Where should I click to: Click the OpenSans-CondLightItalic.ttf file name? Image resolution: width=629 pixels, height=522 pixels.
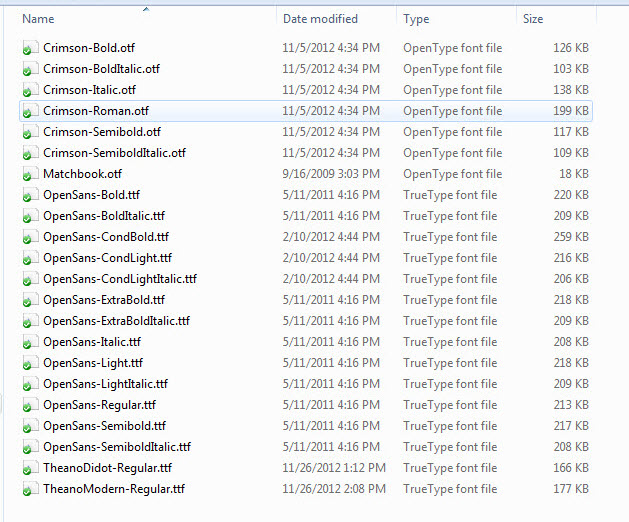point(120,279)
